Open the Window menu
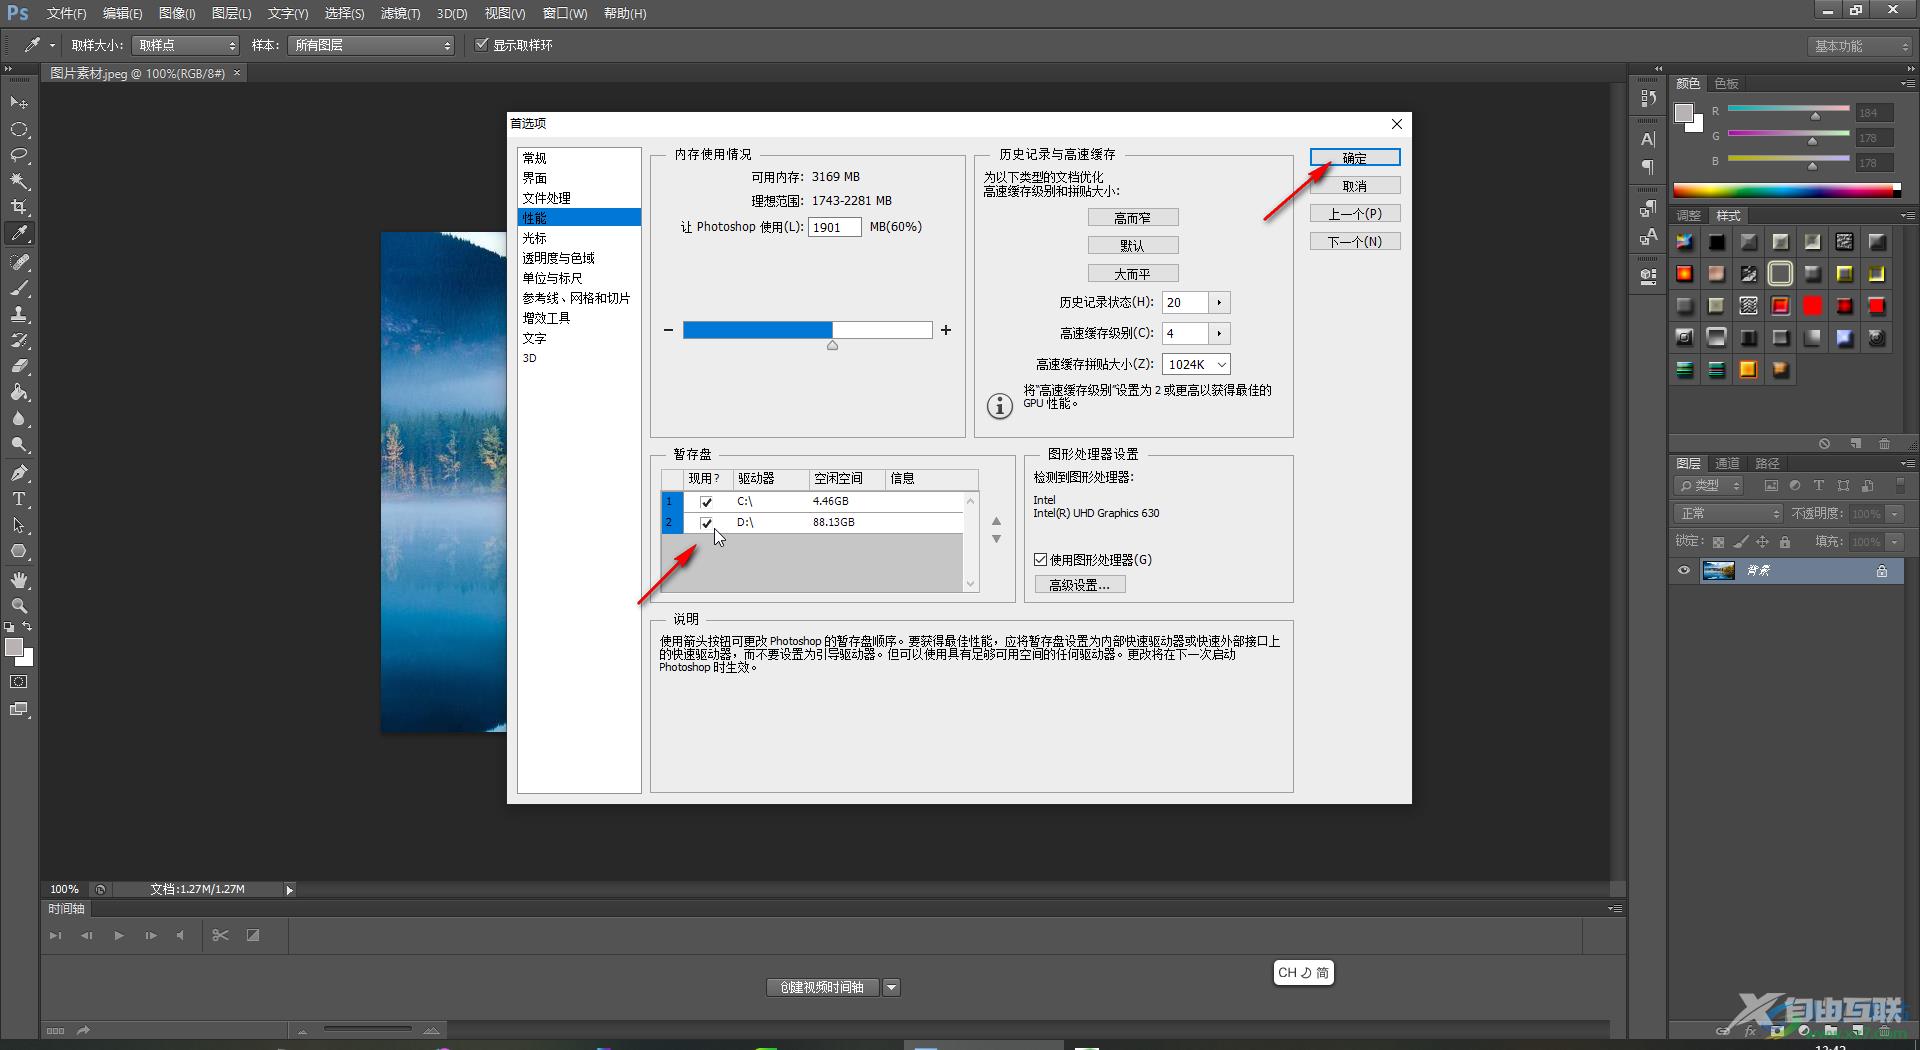1920x1050 pixels. [x=565, y=13]
